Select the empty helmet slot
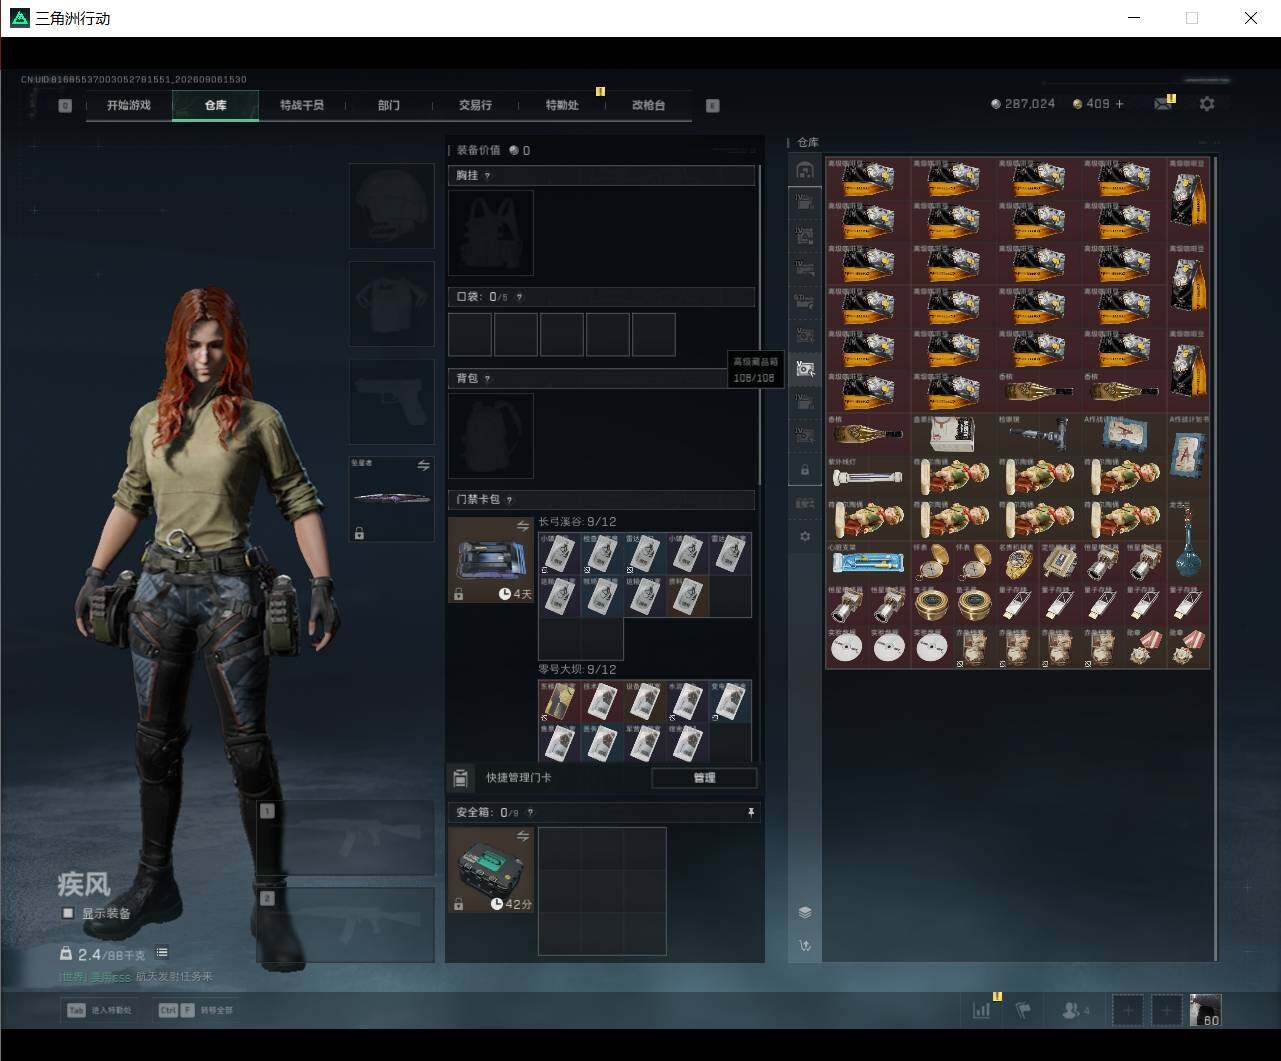Screen dimensions: 1281x1061 [392, 206]
